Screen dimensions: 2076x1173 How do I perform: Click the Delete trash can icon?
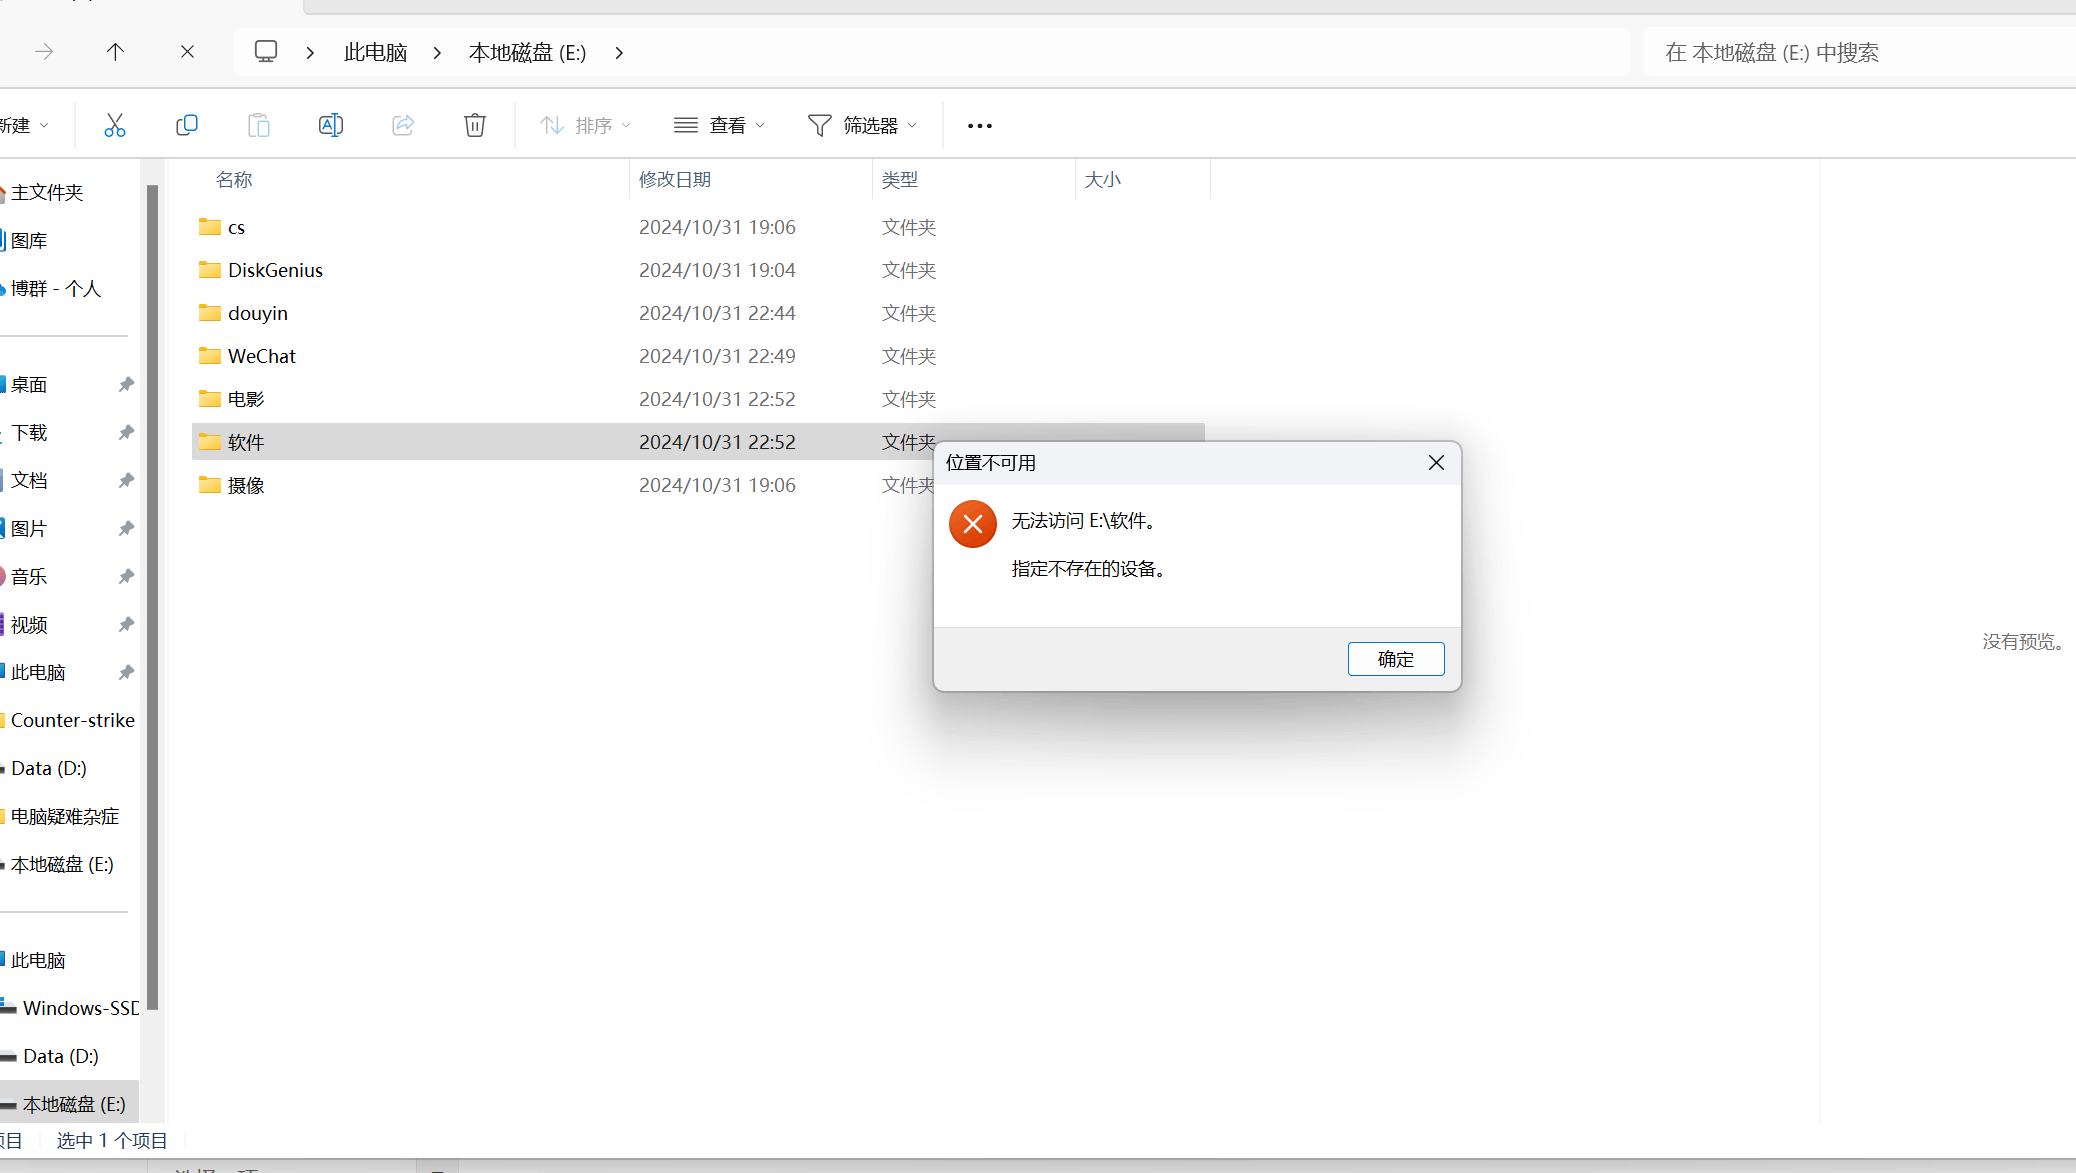point(475,125)
